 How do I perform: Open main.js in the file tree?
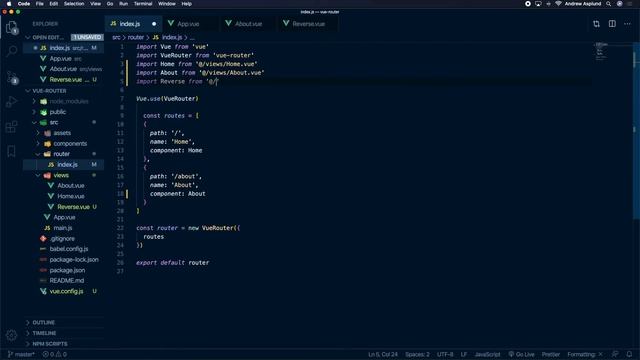tap(64, 228)
